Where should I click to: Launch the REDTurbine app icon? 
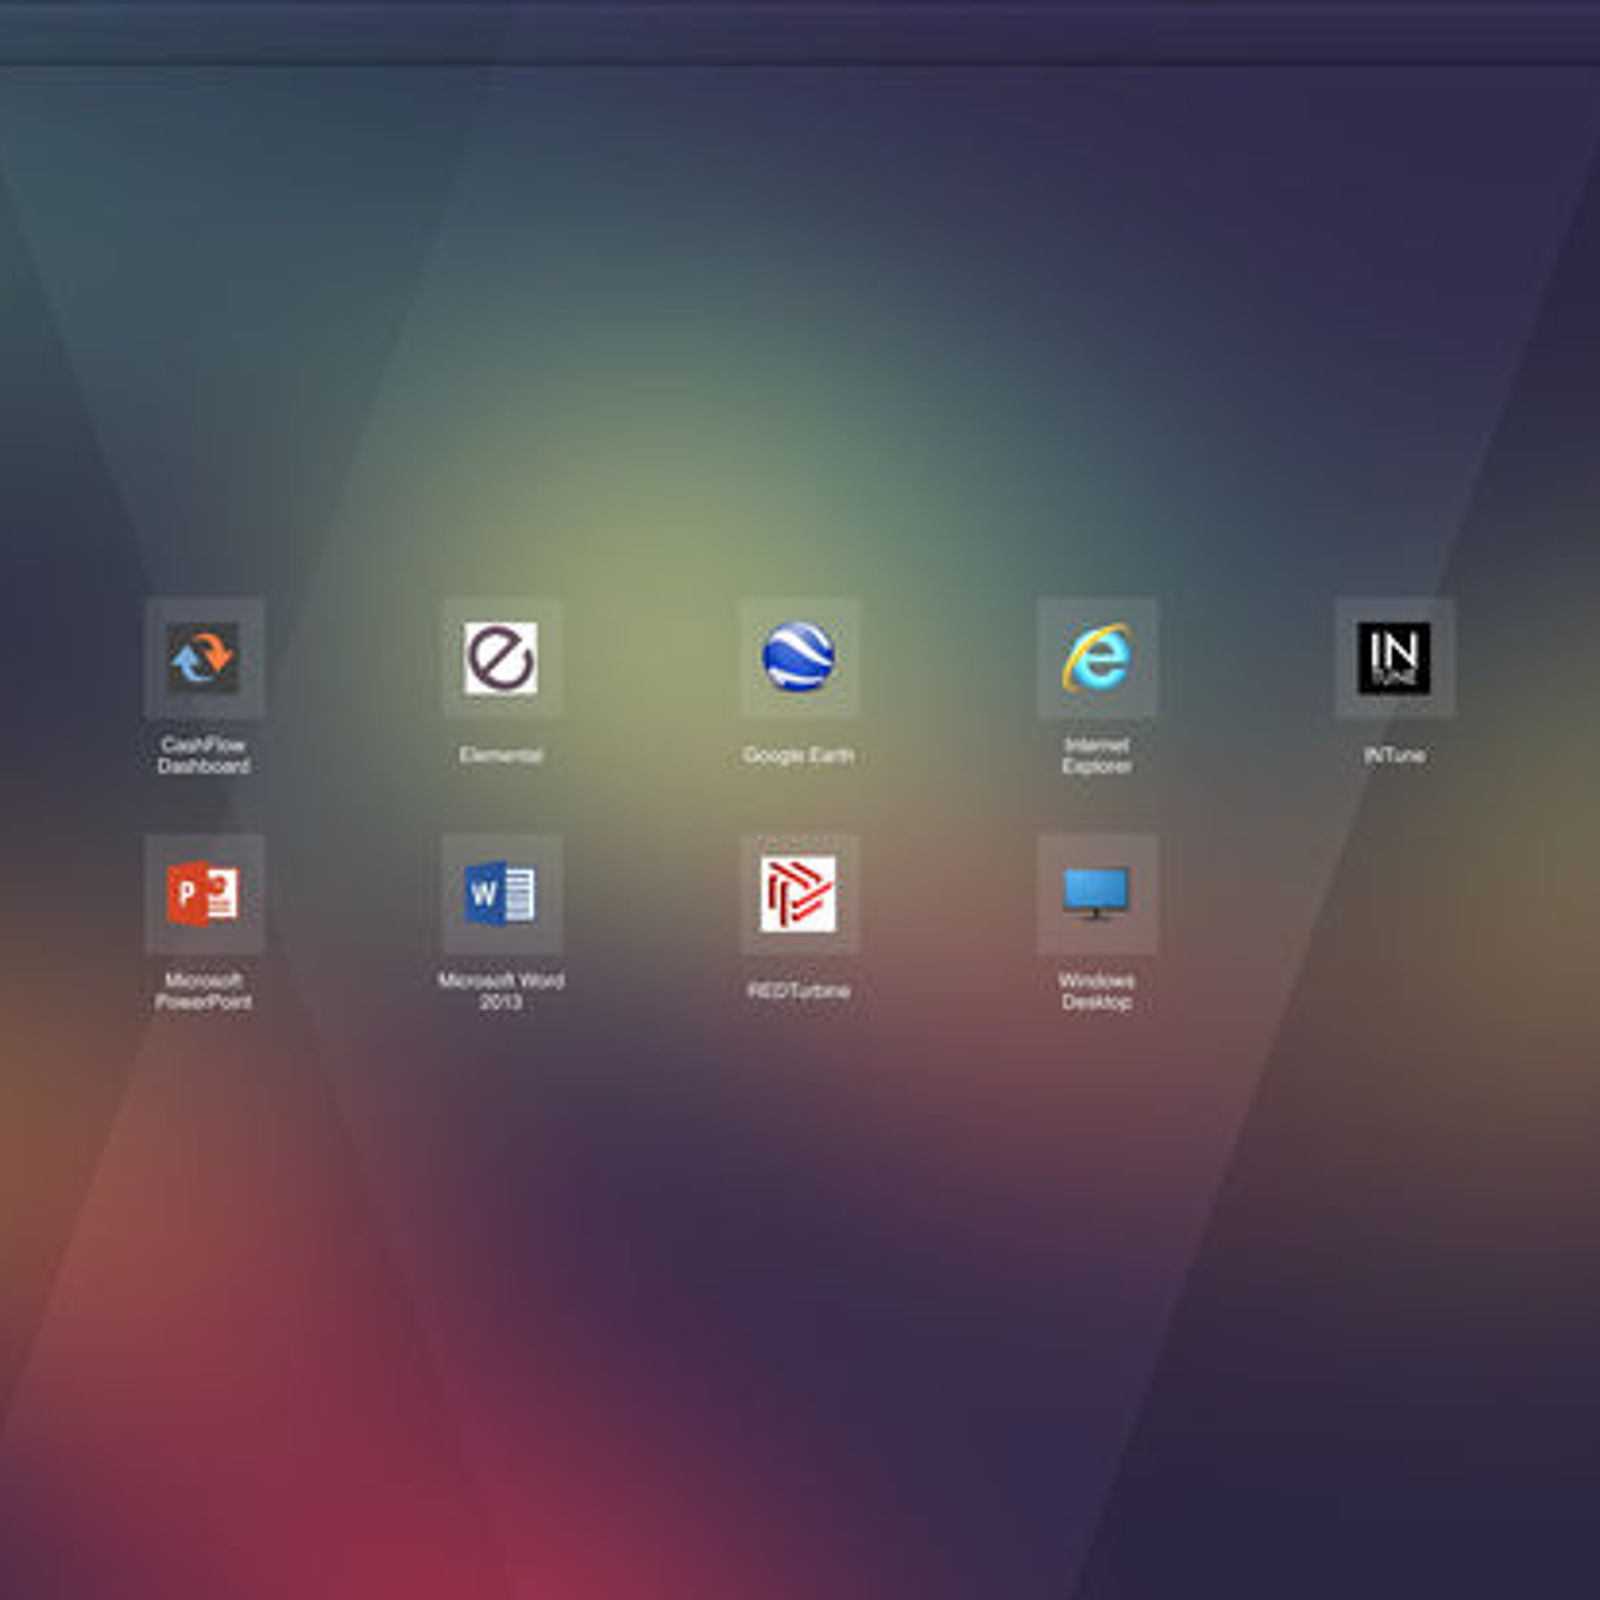tap(799, 894)
